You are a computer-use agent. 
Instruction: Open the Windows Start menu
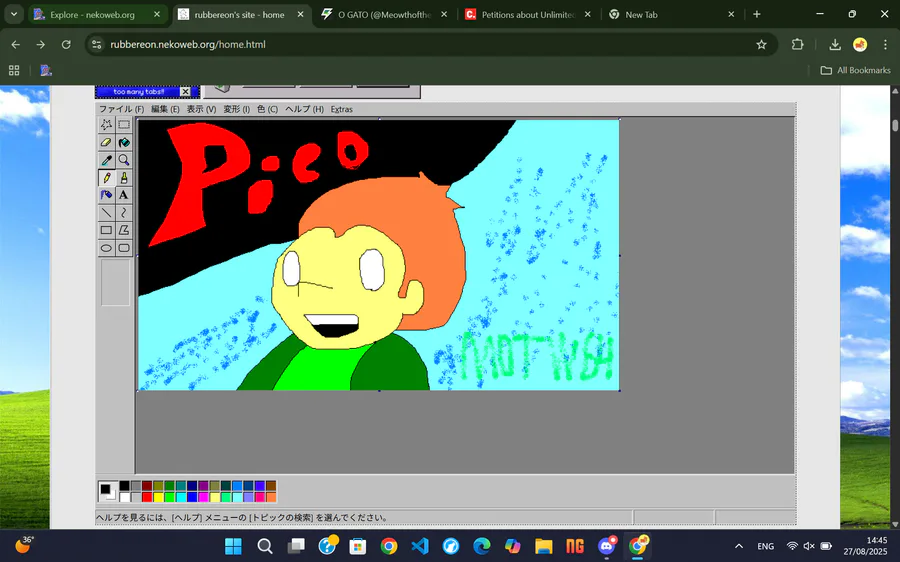(x=233, y=546)
